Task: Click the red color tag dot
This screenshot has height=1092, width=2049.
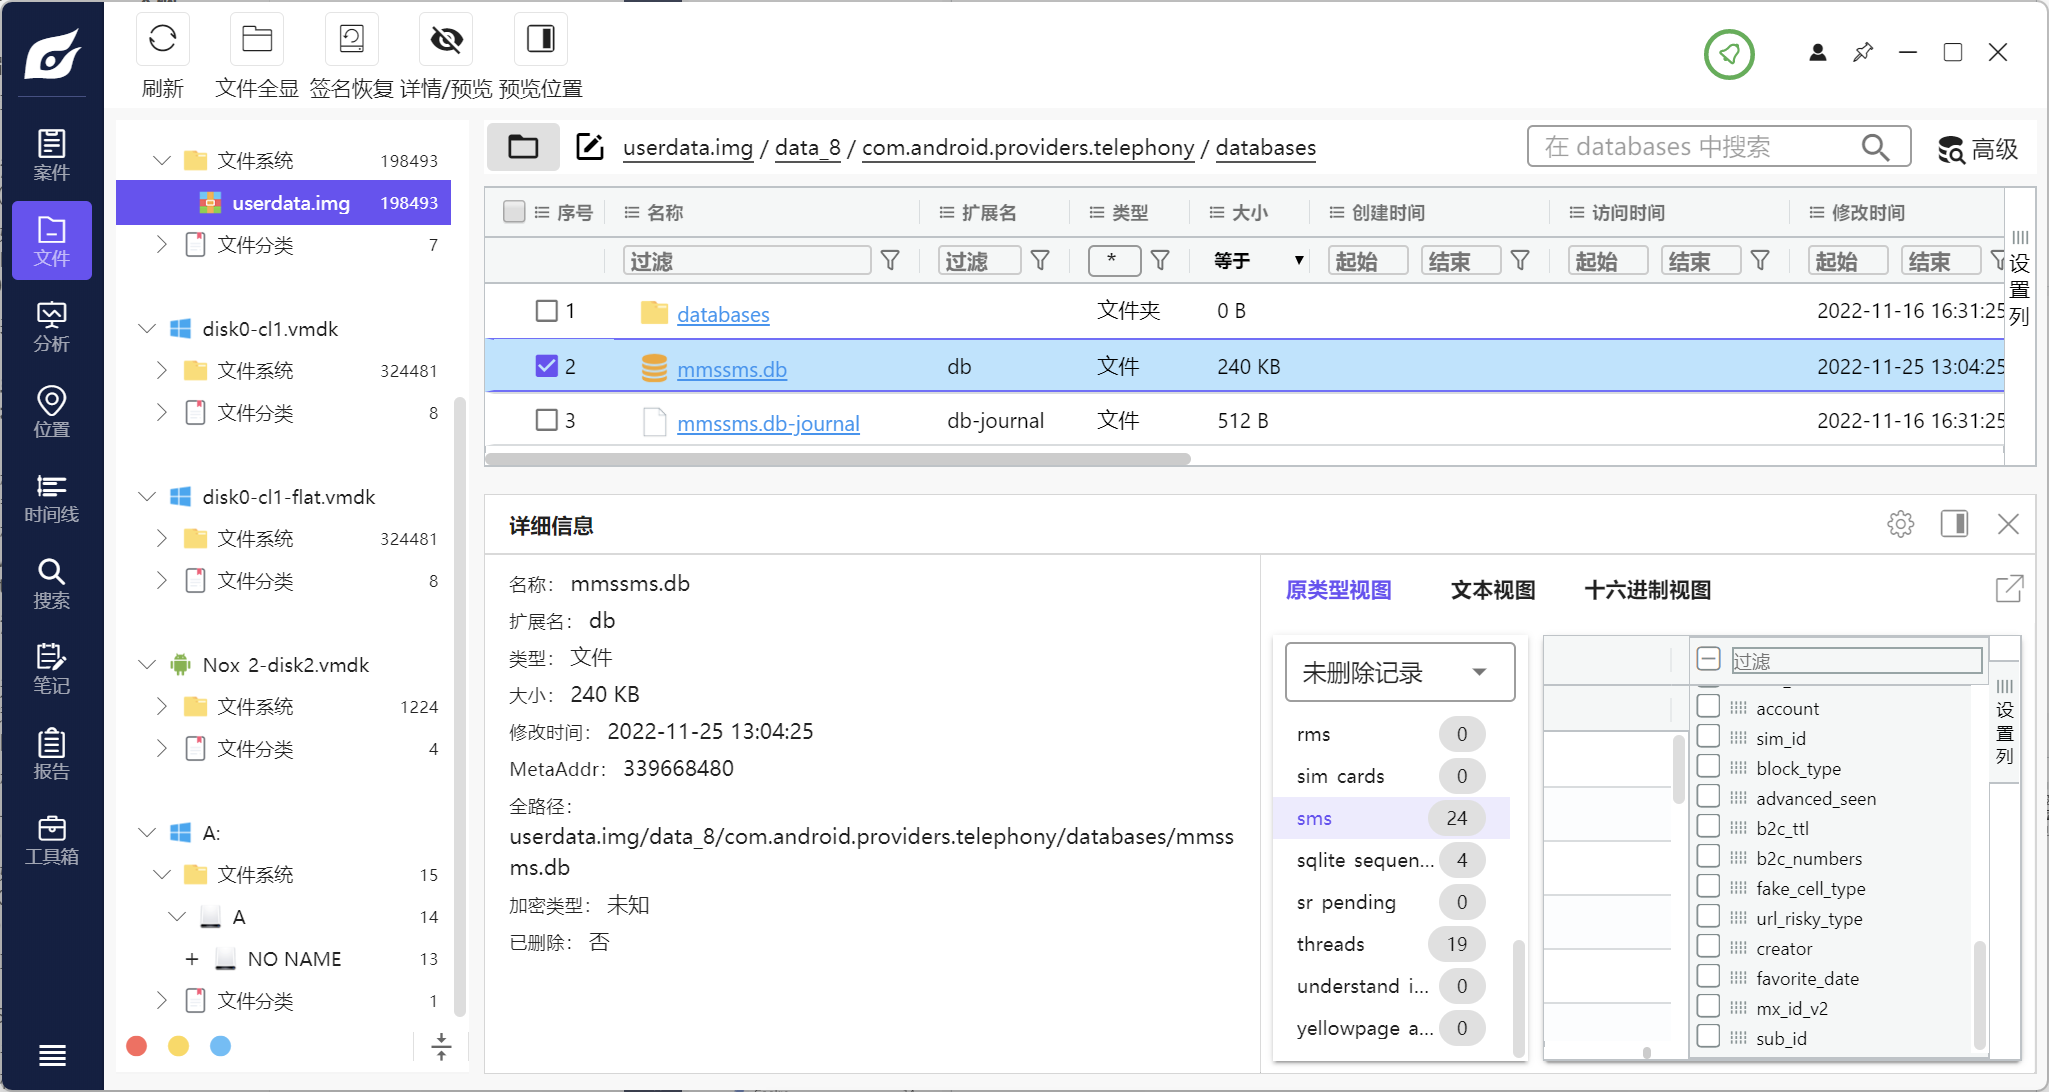Action: tap(137, 1046)
